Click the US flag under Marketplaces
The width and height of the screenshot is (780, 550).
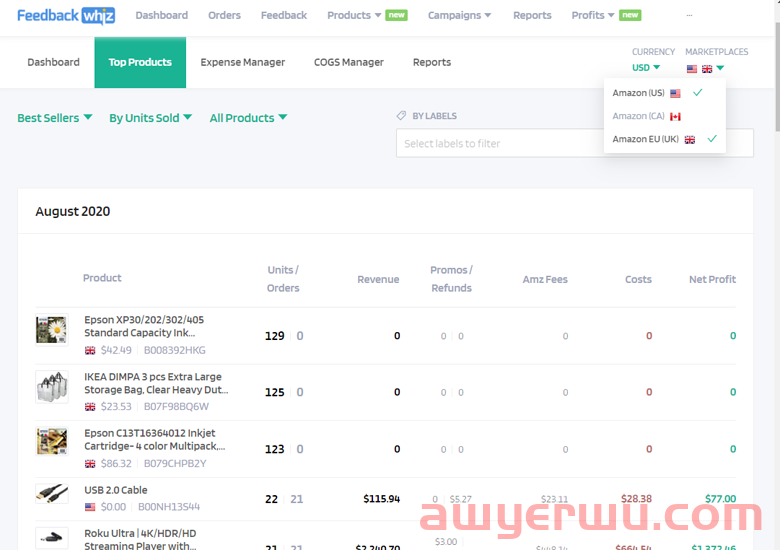692,69
